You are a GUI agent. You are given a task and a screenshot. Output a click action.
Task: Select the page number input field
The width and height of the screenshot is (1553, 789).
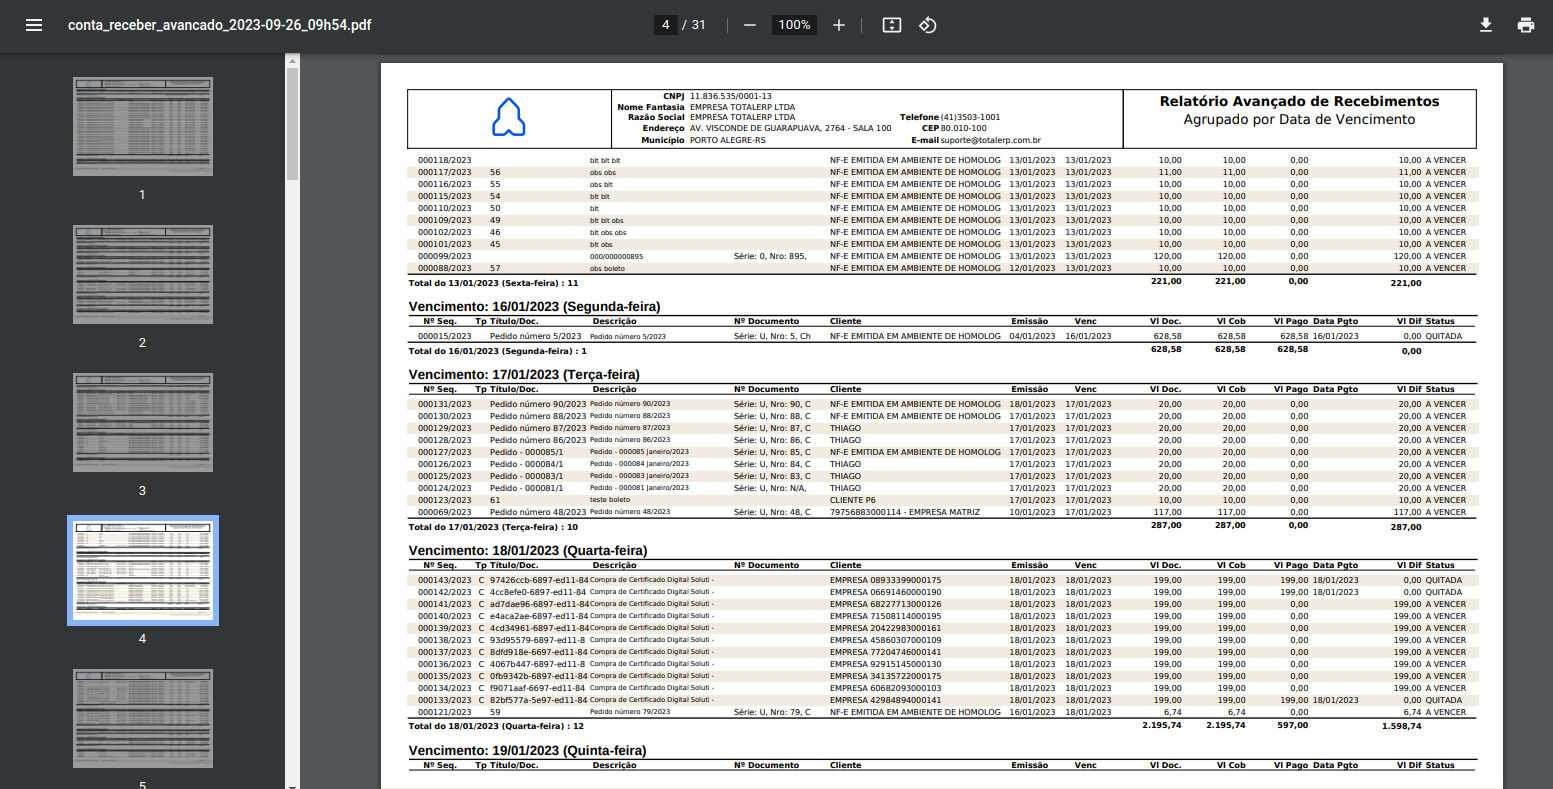pos(666,25)
